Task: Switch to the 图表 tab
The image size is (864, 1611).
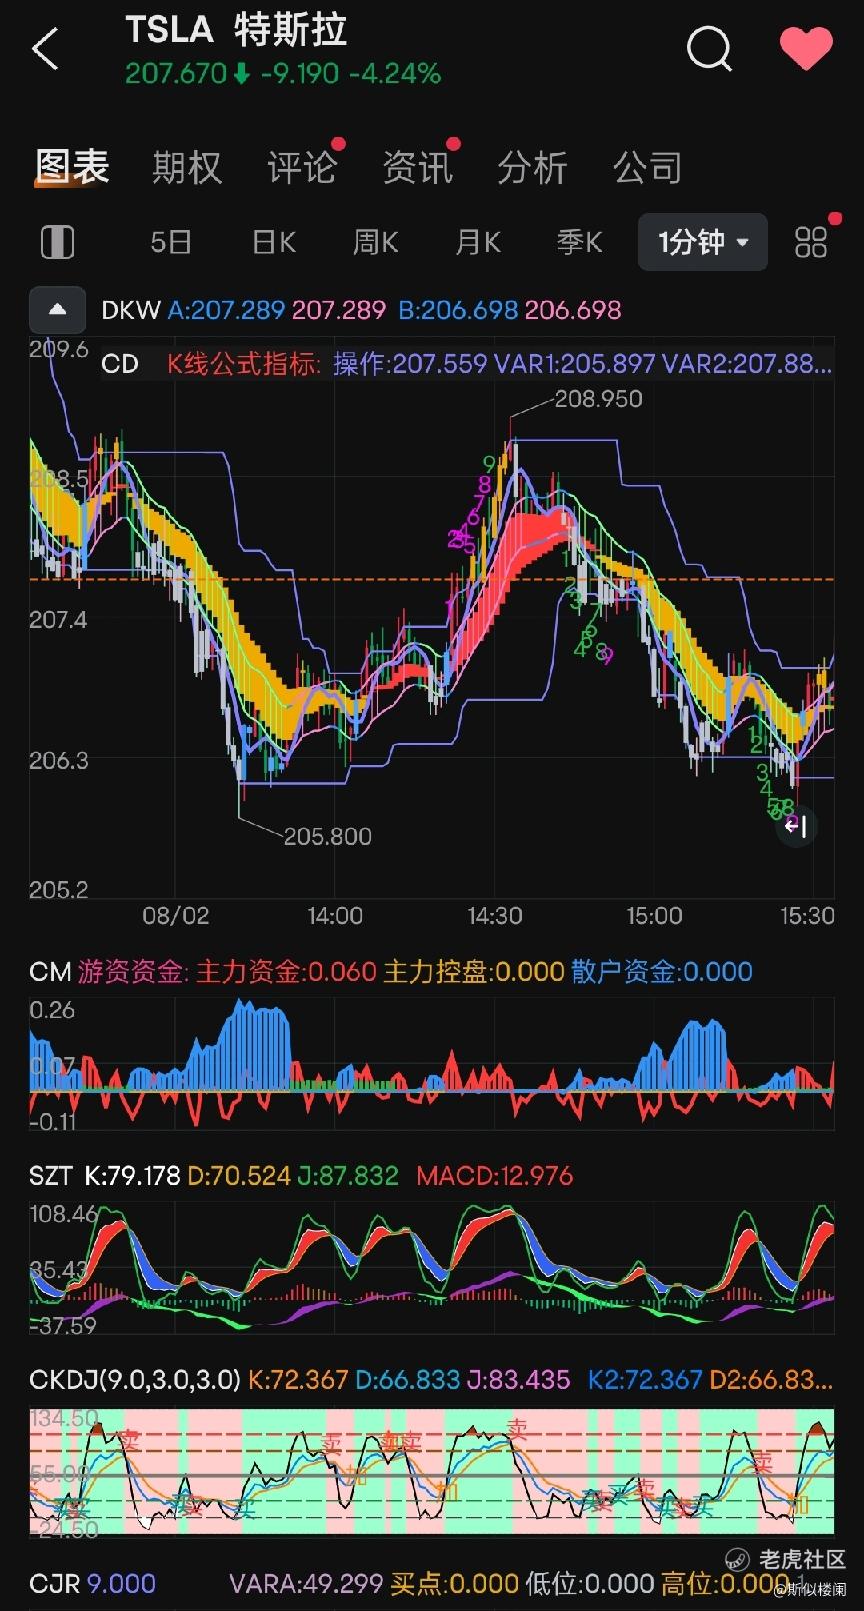Action: tap(72, 166)
